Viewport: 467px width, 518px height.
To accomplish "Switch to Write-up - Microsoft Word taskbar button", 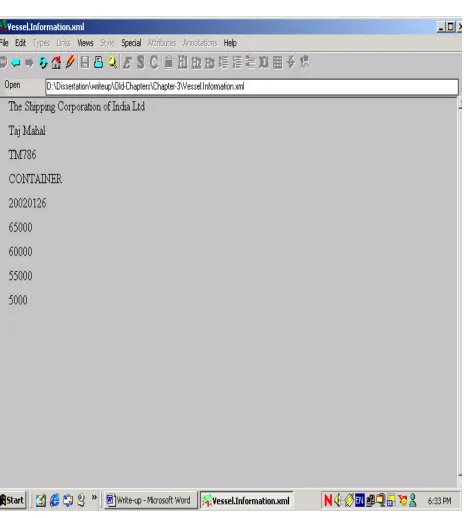I will [151, 500].
